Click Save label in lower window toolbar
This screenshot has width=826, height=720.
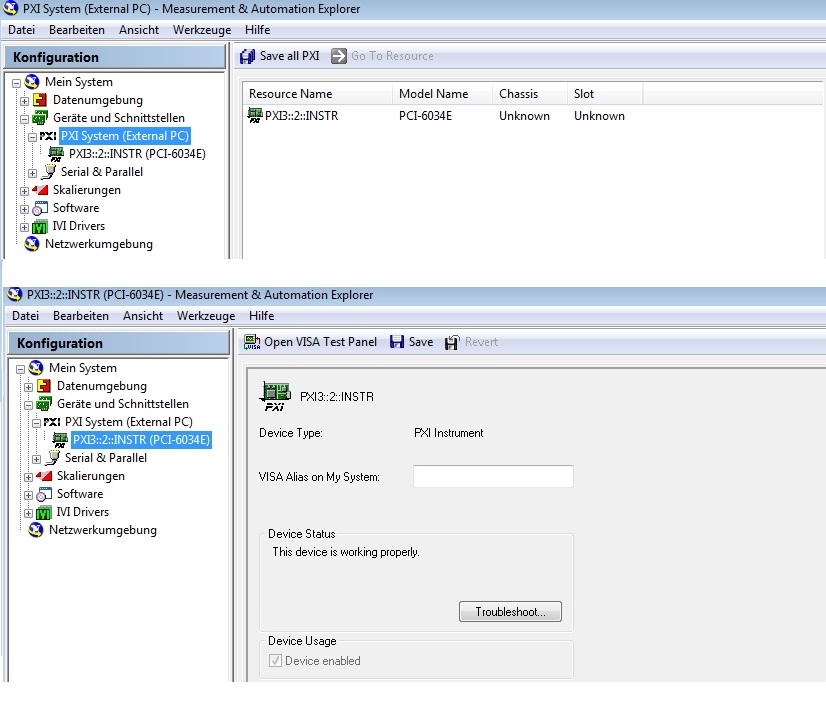421,342
